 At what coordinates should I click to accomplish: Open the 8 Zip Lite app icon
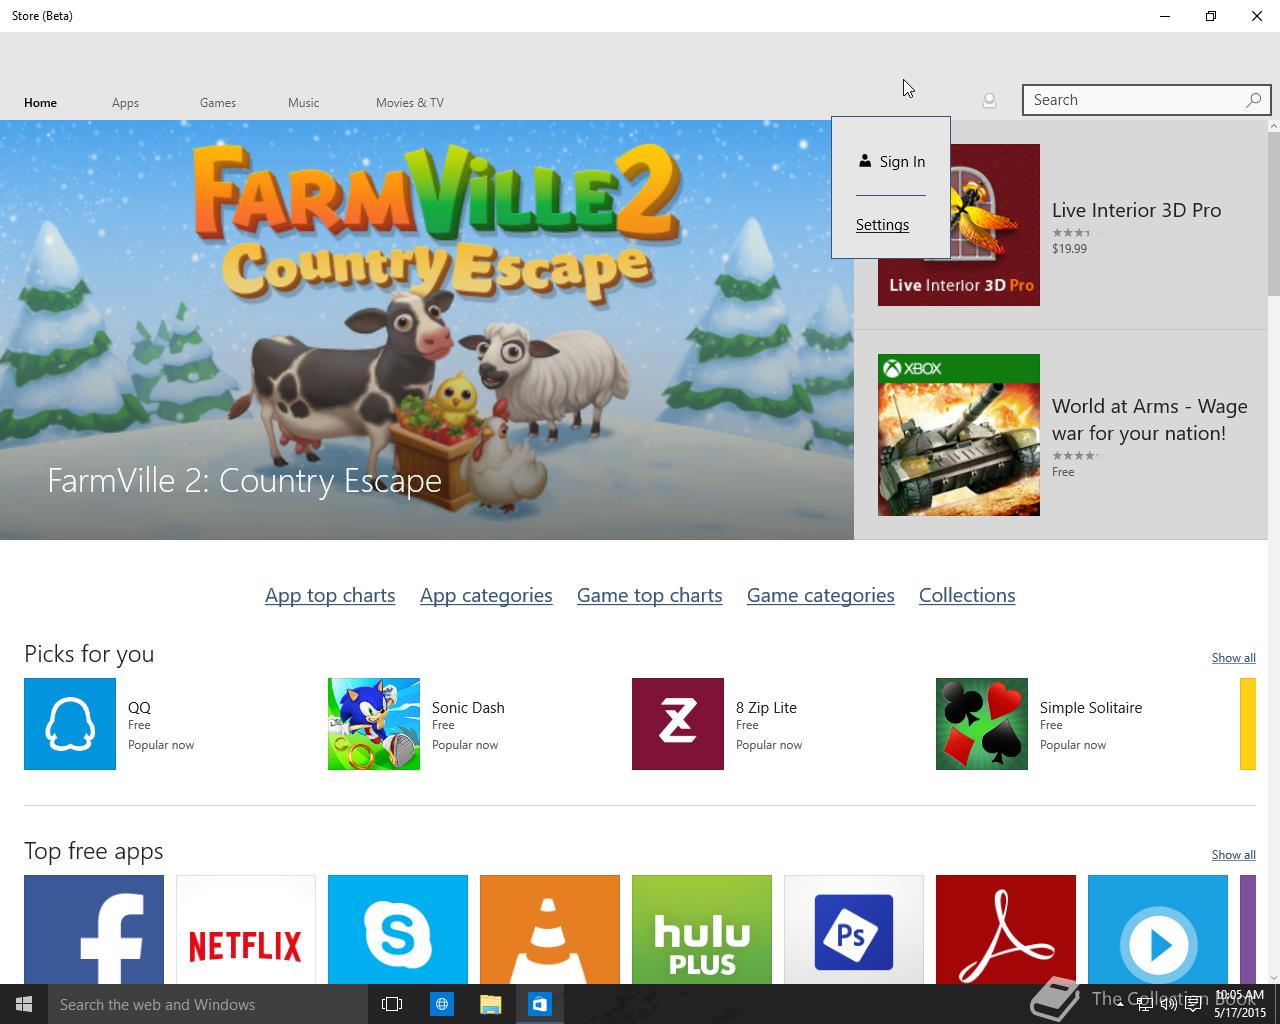678,724
